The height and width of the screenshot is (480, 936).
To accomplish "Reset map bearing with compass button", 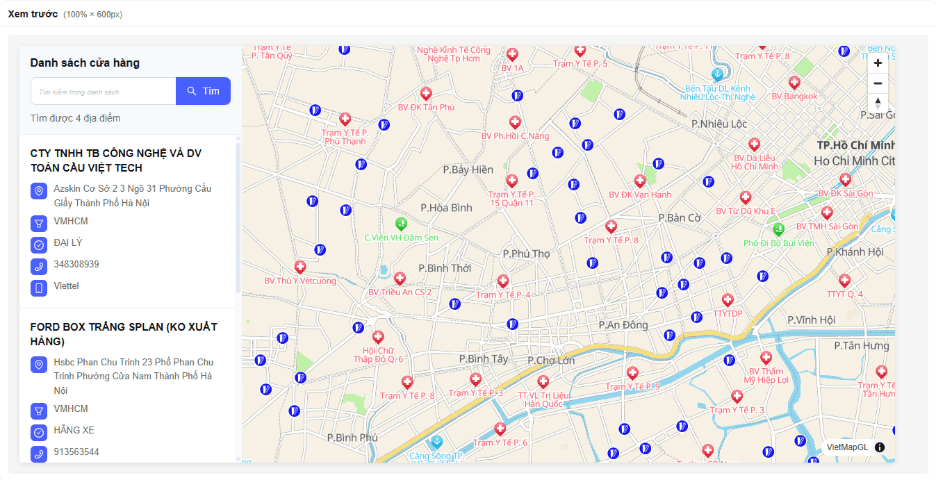I will click(878, 103).
